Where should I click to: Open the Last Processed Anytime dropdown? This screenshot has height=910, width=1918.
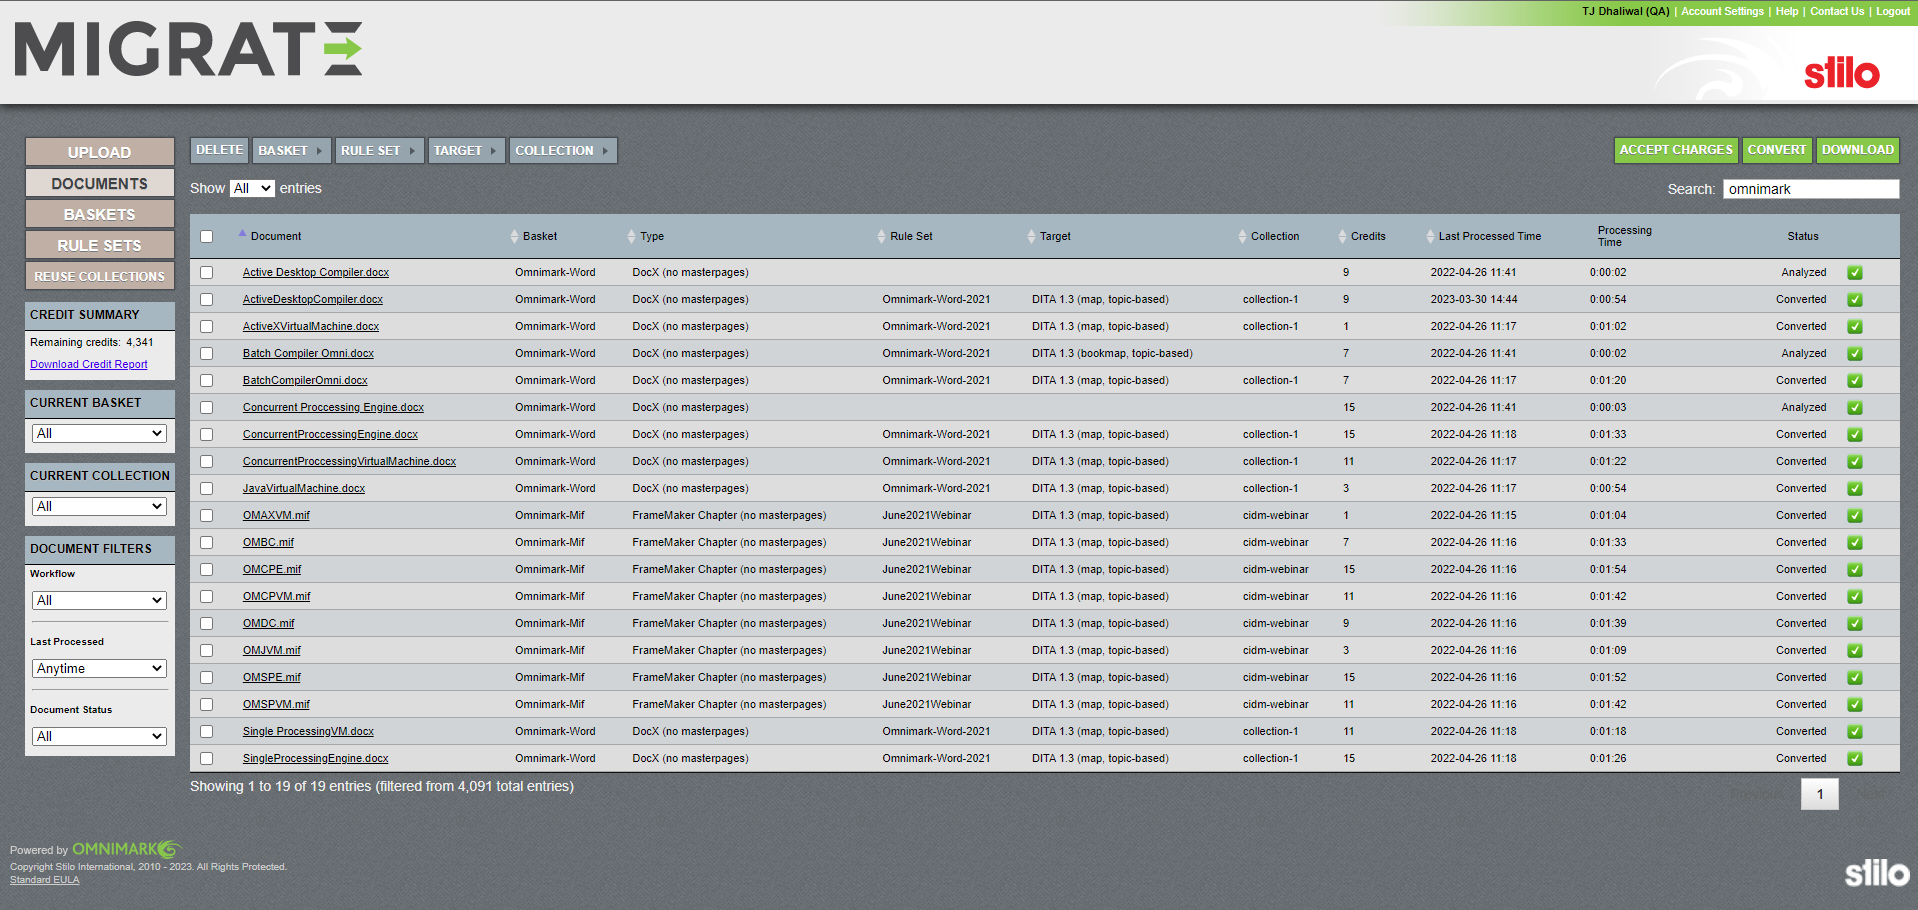[x=98, y=668]
